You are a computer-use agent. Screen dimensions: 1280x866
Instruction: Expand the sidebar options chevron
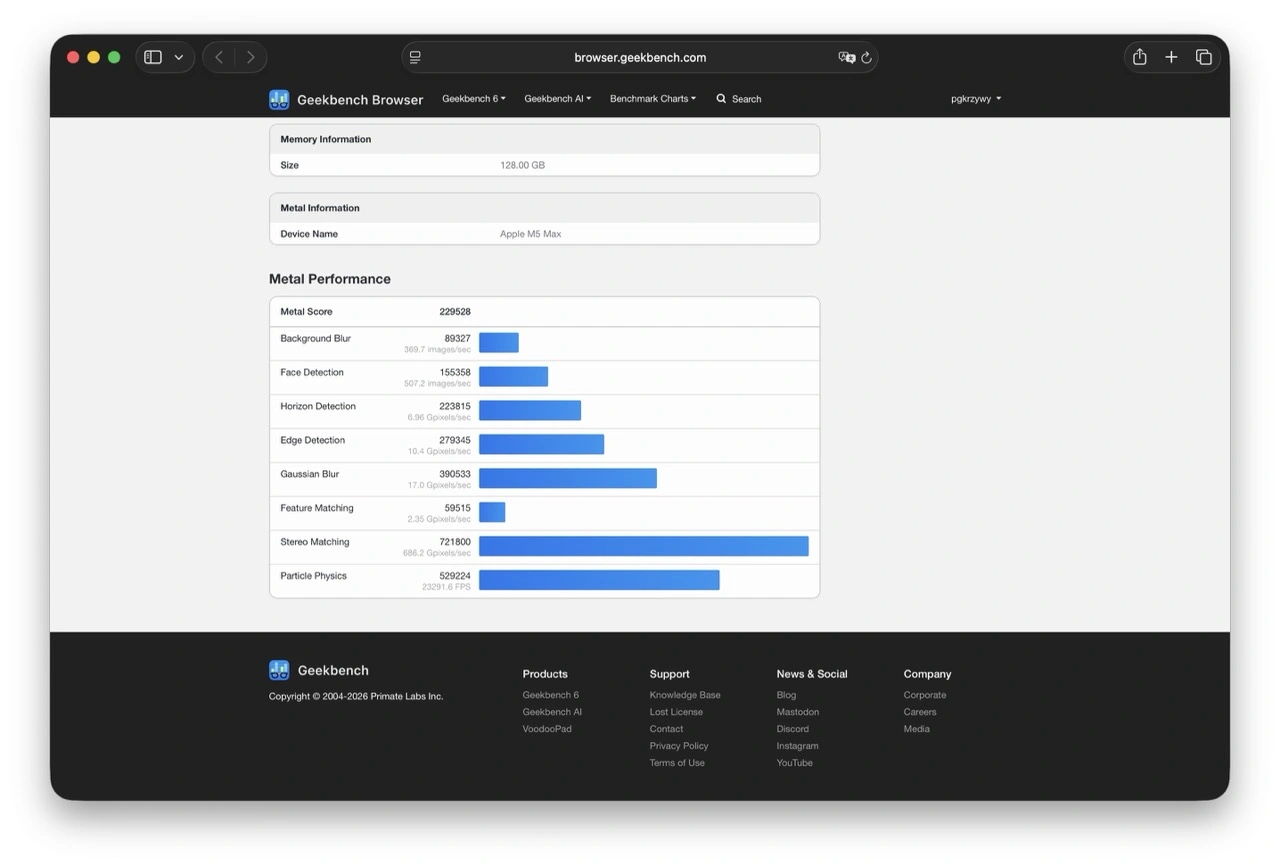[x=179, y=58]
